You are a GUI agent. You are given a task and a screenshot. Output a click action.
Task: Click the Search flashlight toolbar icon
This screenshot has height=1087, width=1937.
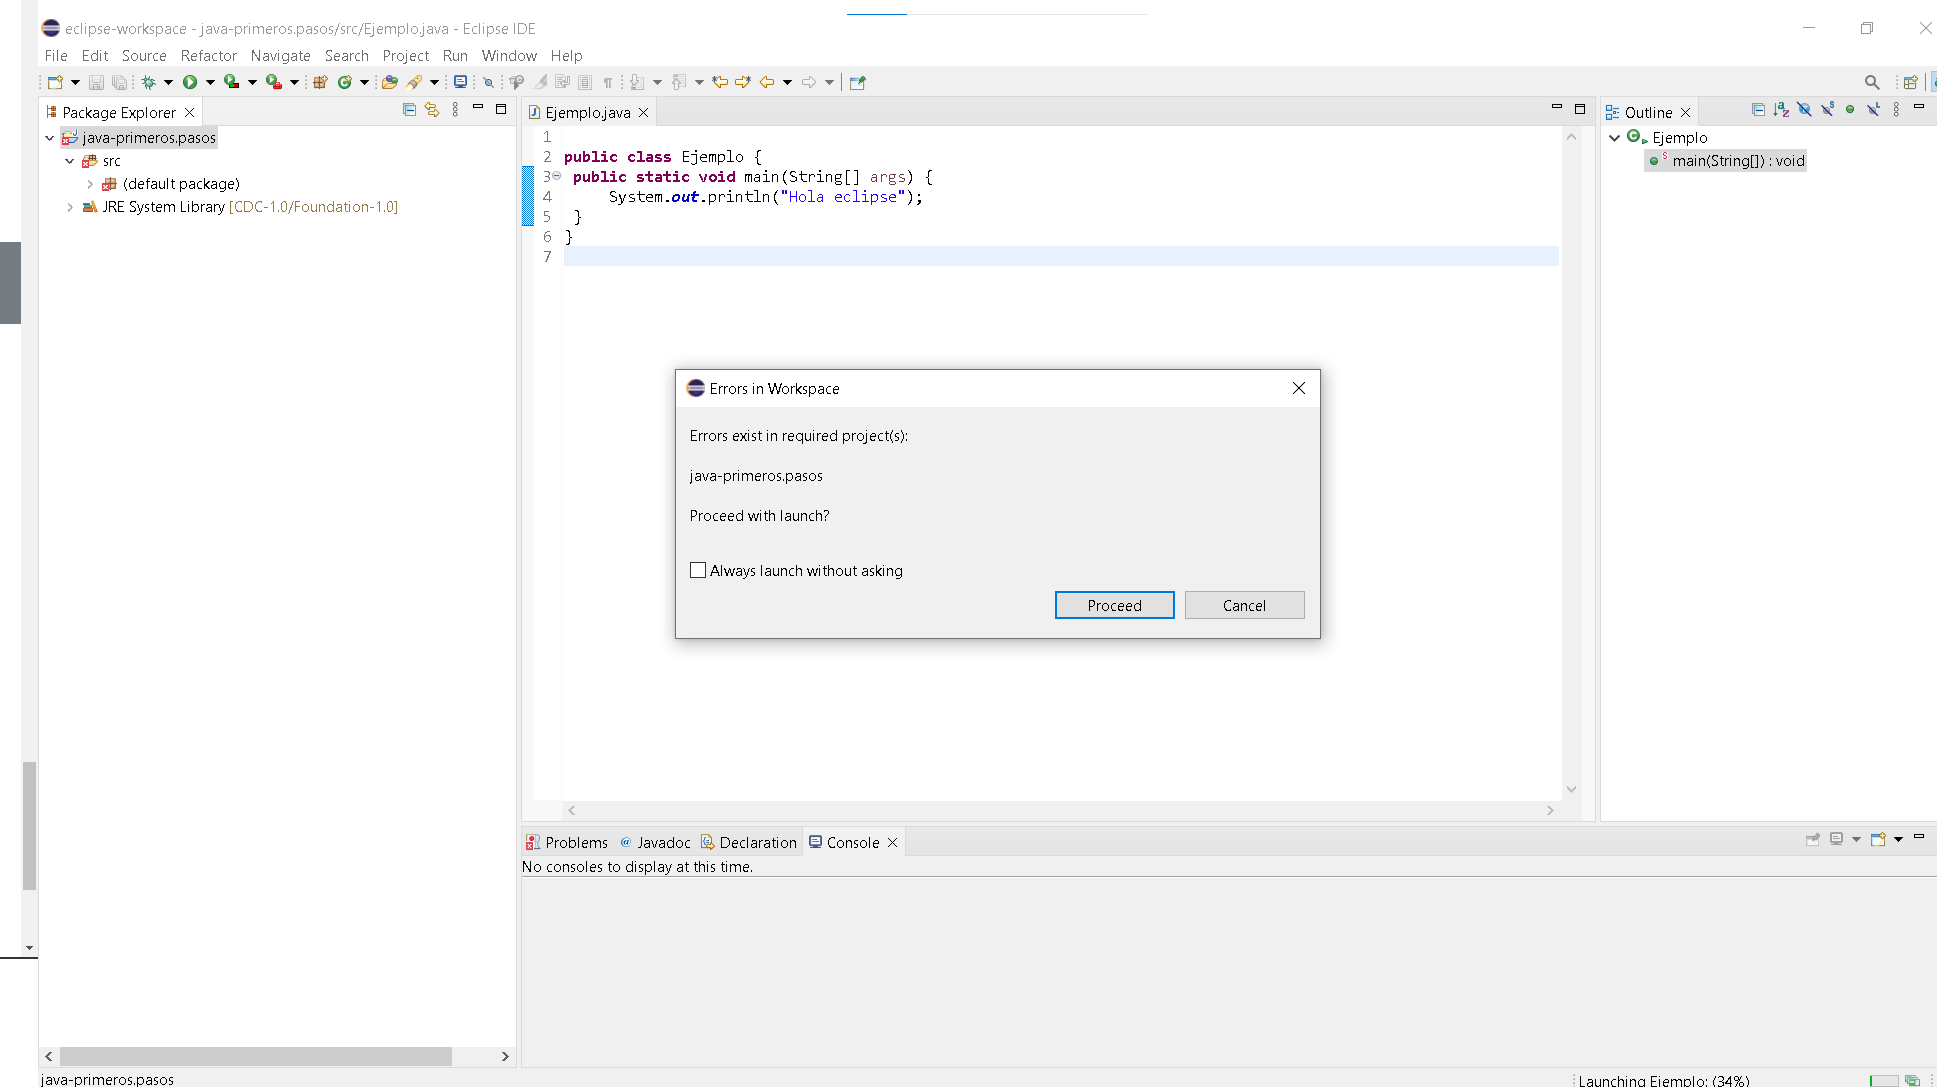pos(414,82)
